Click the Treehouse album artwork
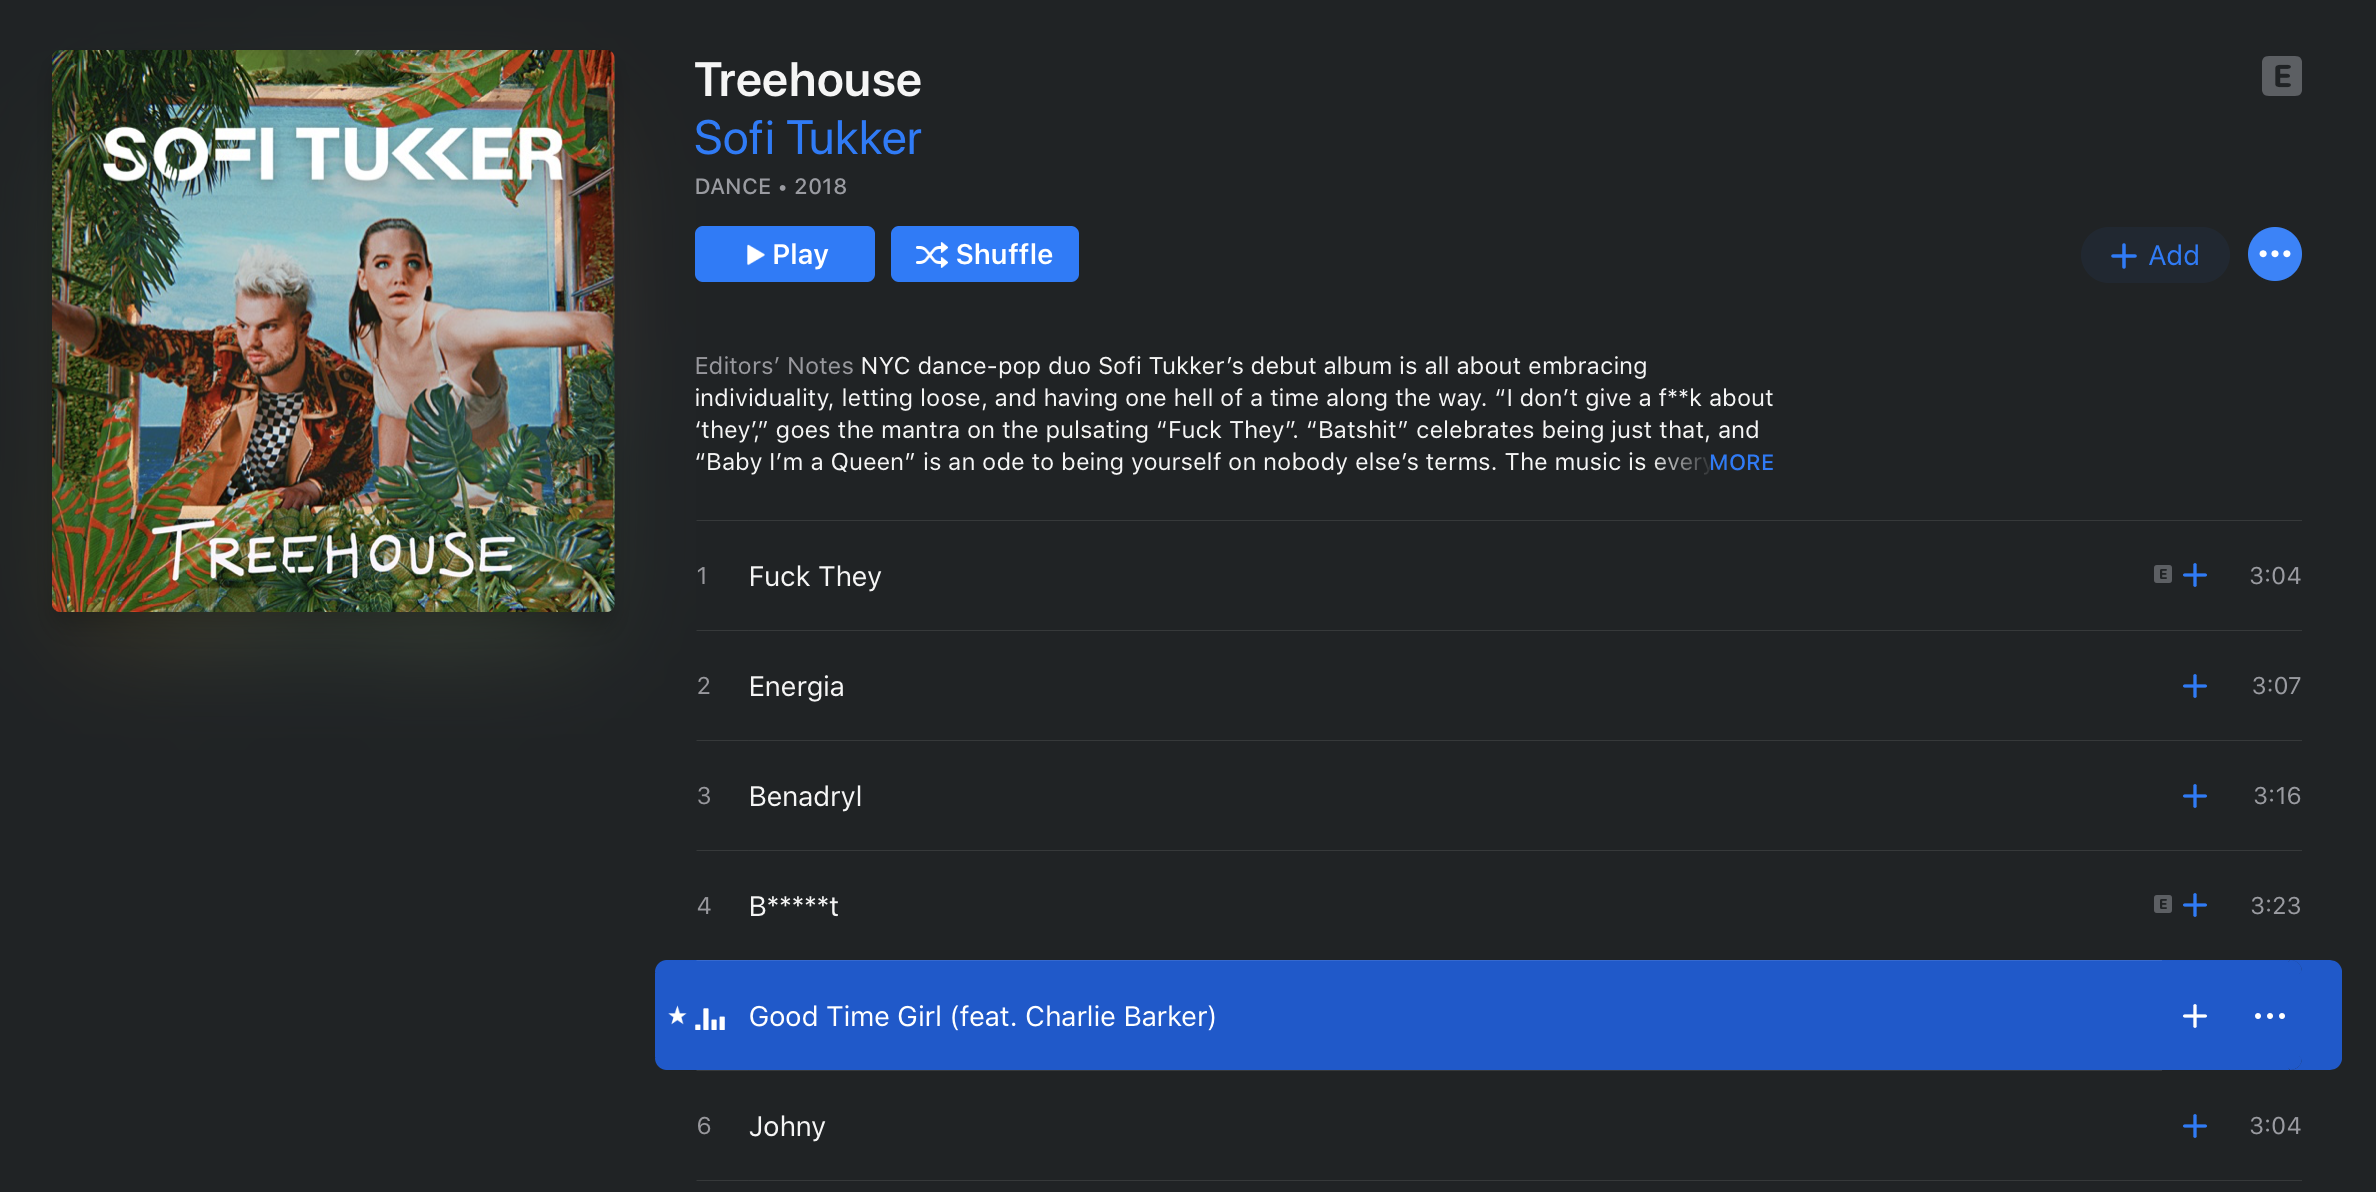 [333, 331]
